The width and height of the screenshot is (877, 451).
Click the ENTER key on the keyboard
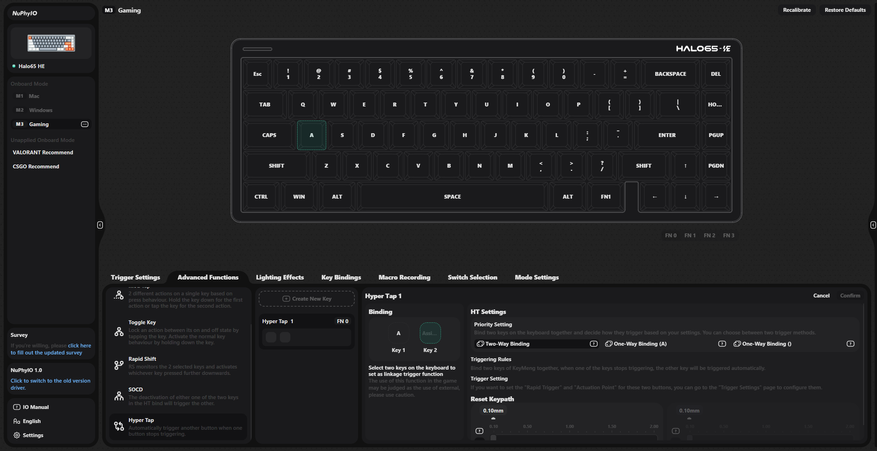(667, 135)
